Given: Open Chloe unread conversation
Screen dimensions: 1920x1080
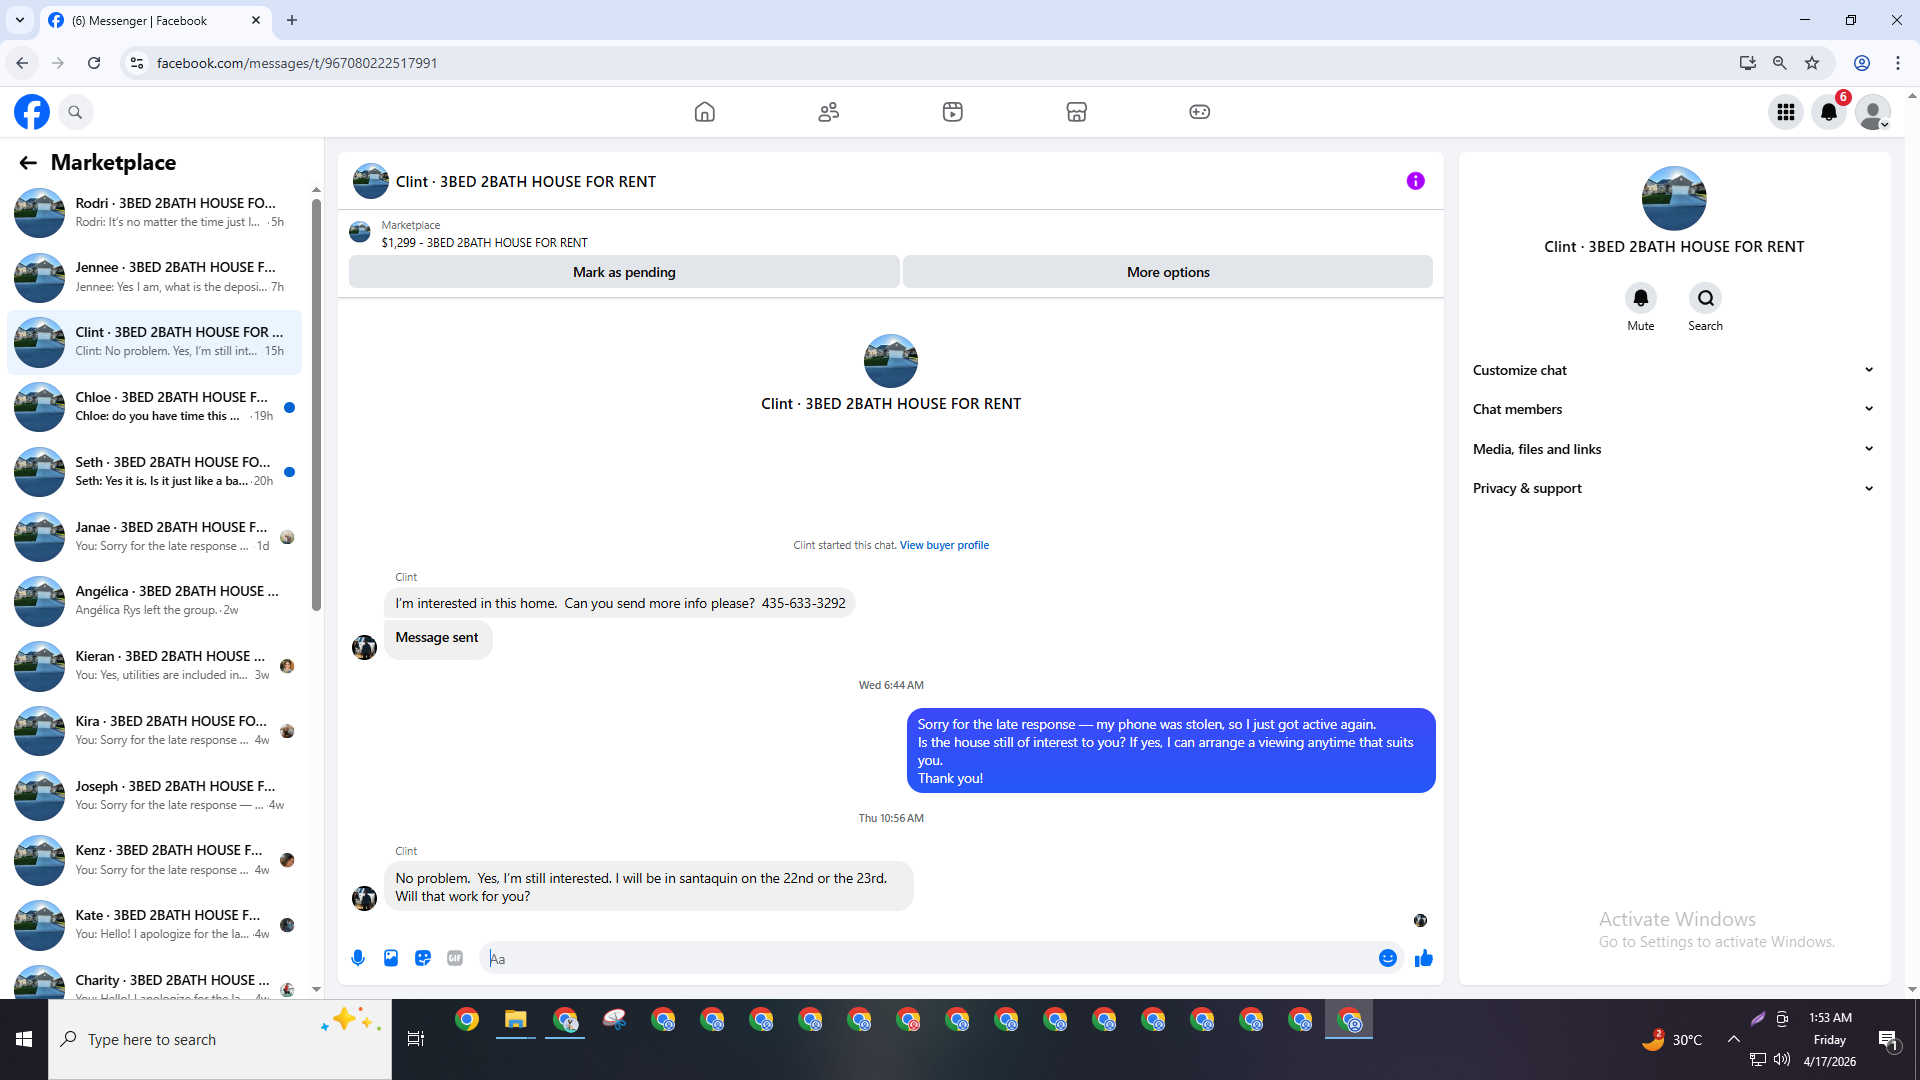Looking at the screenshot, I should click(155, 407).
